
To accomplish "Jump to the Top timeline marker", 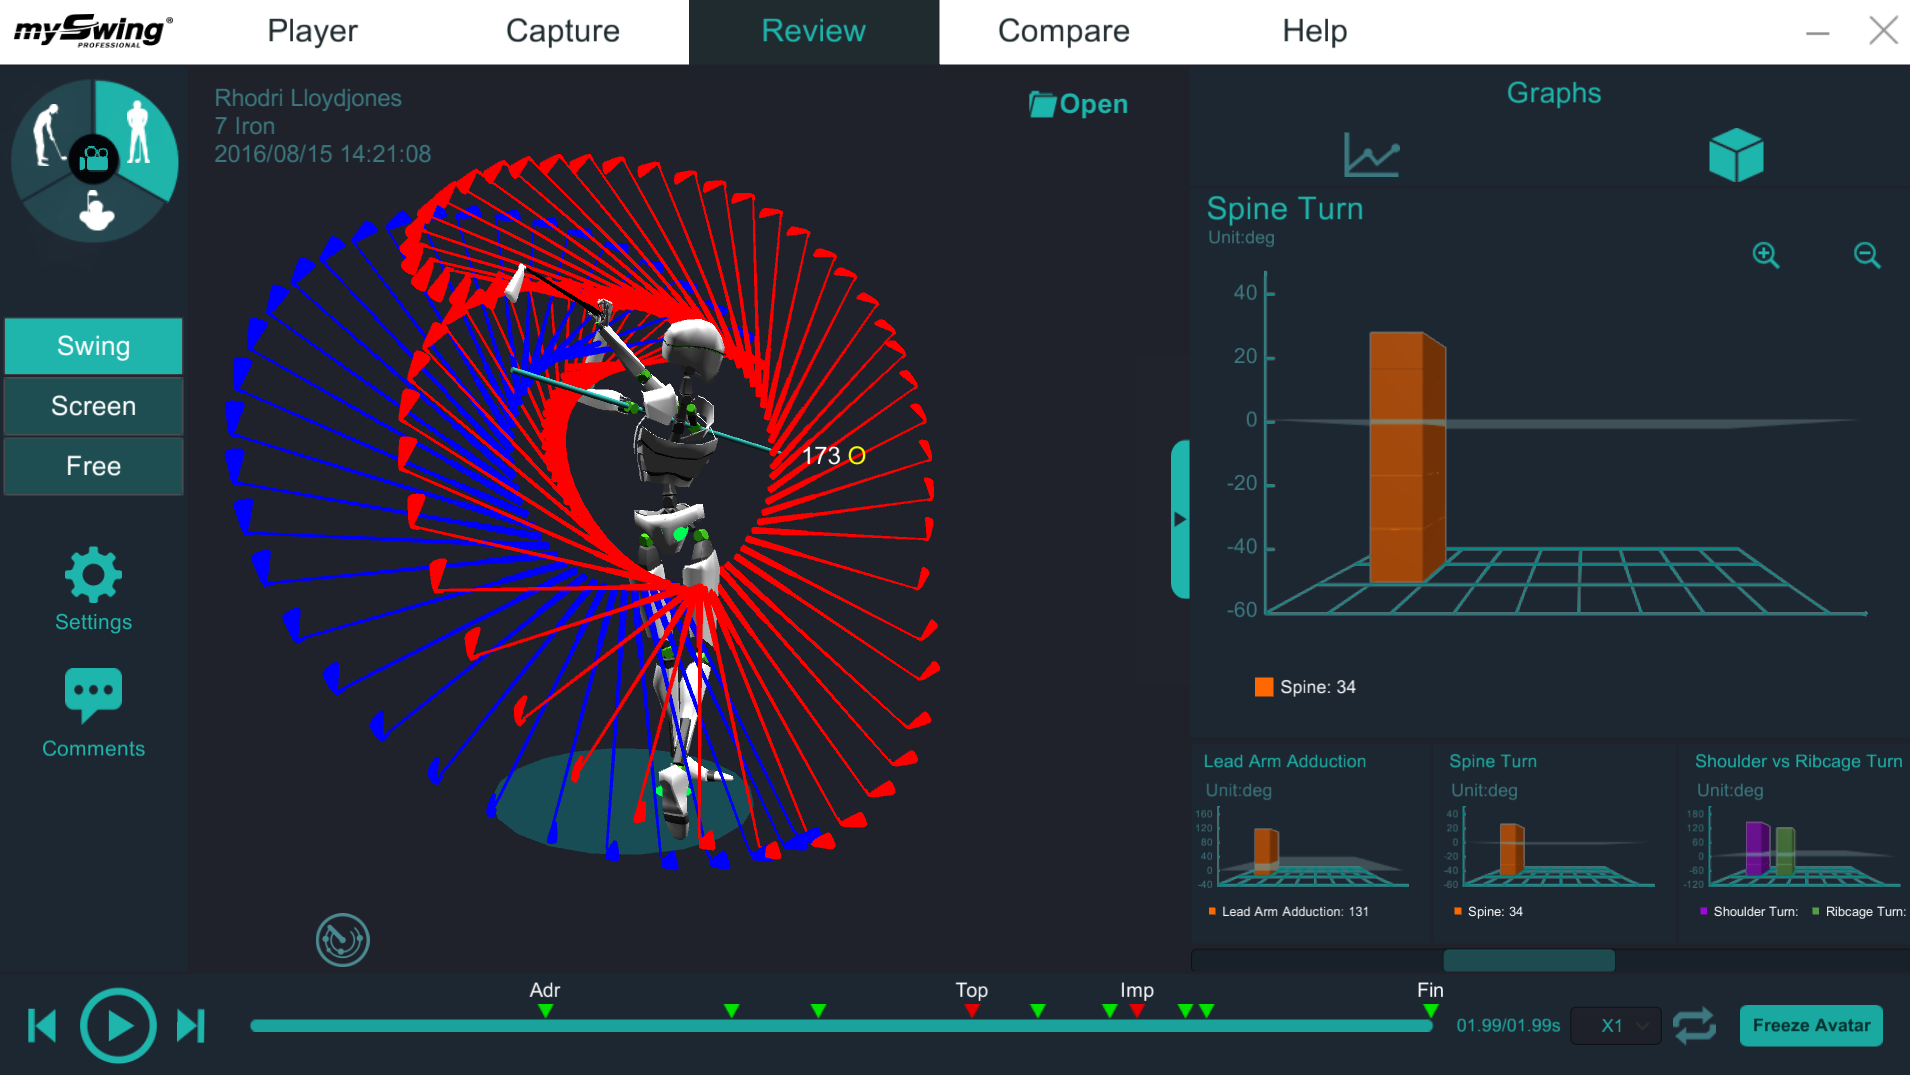I will pyautogui.click(x=972, y=1011).
